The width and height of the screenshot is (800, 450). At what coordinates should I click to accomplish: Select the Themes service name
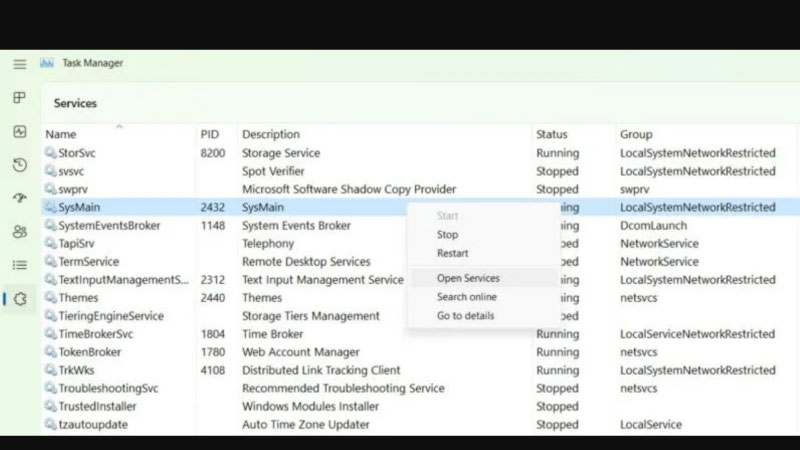point(78,297)
